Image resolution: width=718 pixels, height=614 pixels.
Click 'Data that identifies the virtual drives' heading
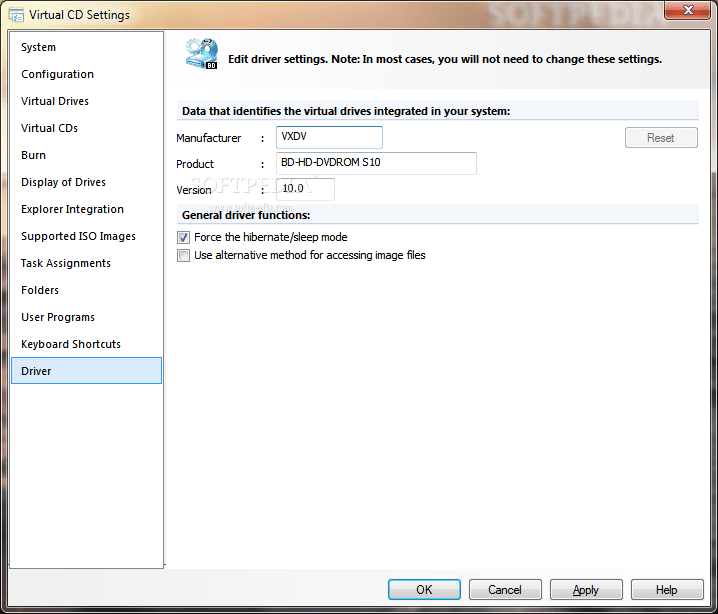click(346, 111)
